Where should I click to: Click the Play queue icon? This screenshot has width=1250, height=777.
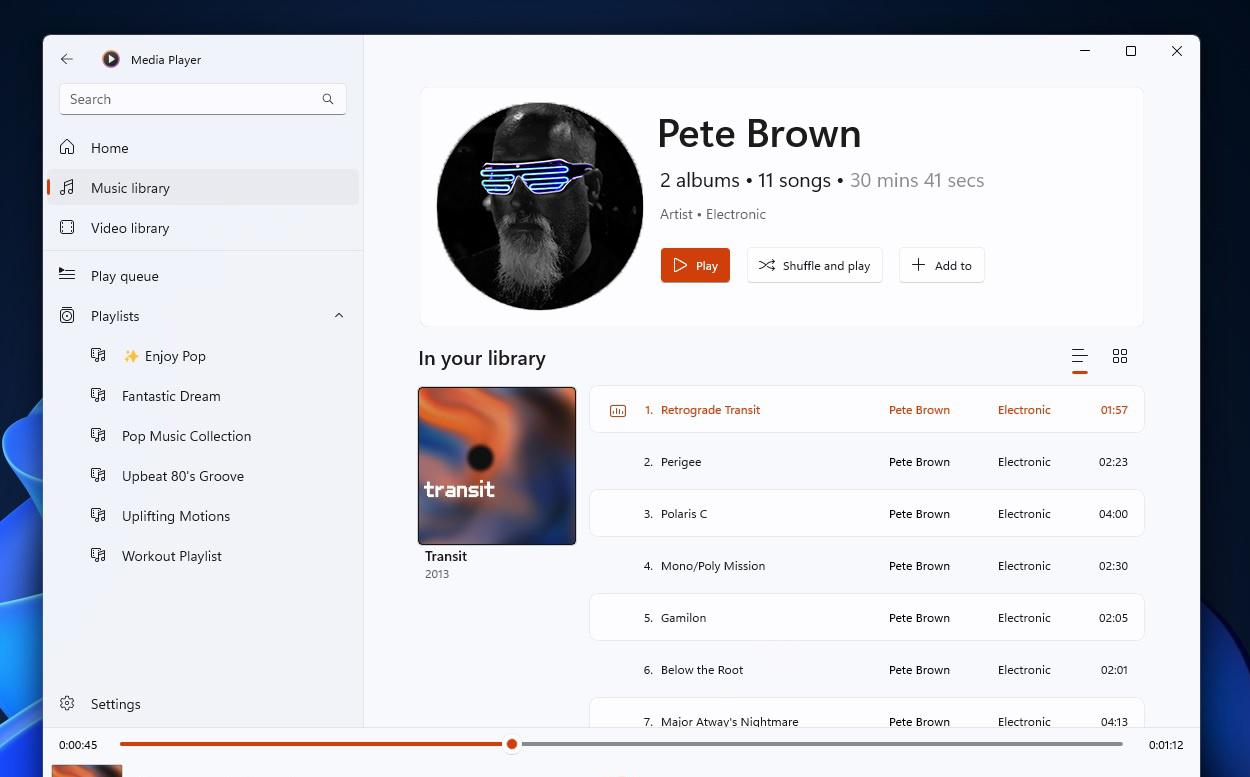67,273
